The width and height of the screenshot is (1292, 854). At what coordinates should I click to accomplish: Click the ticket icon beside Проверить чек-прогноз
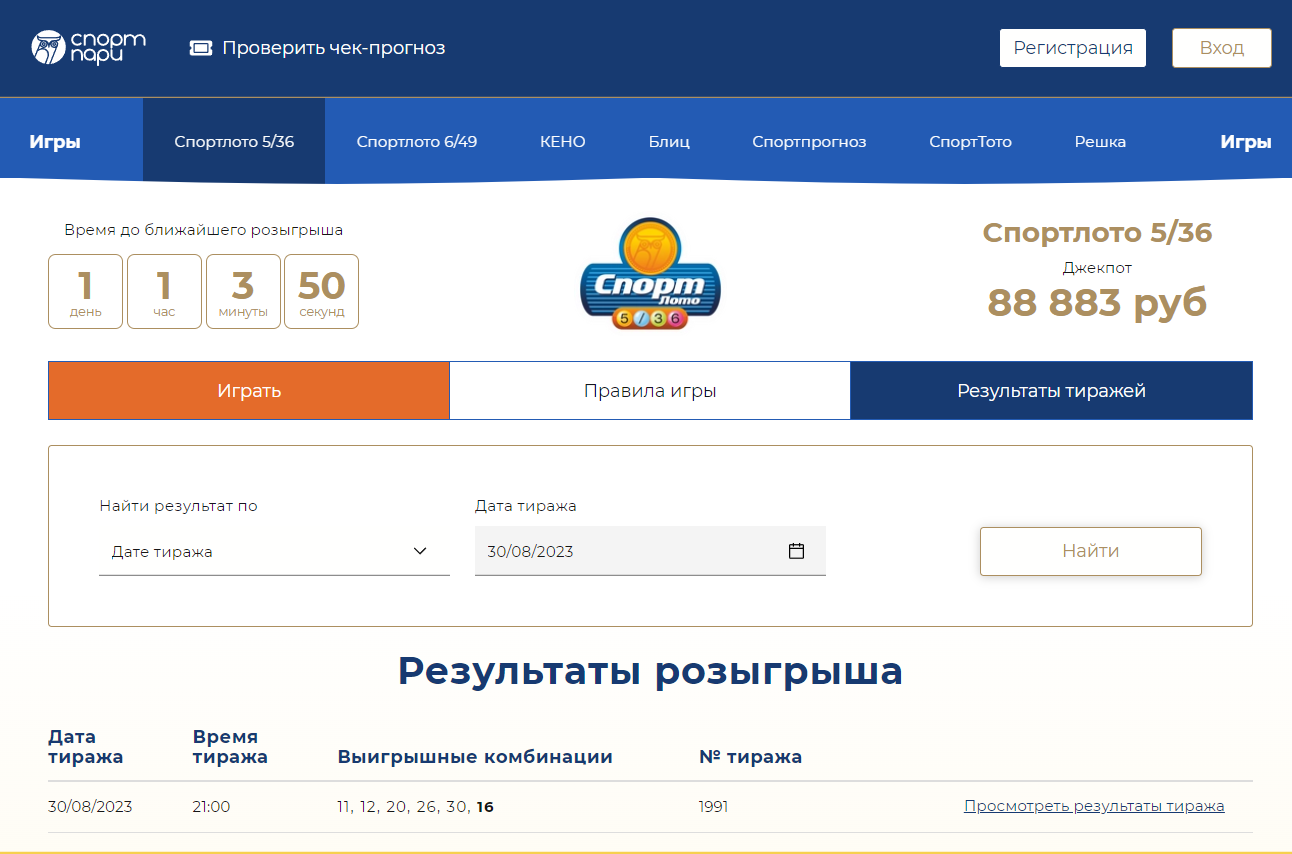click(201, 48)
